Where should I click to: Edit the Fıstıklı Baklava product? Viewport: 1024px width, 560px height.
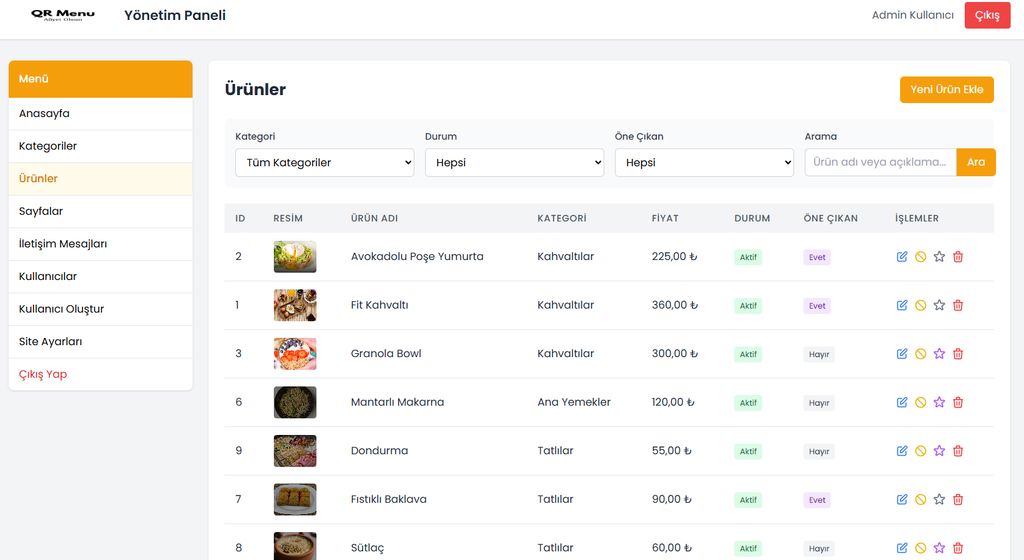point(902,499)
